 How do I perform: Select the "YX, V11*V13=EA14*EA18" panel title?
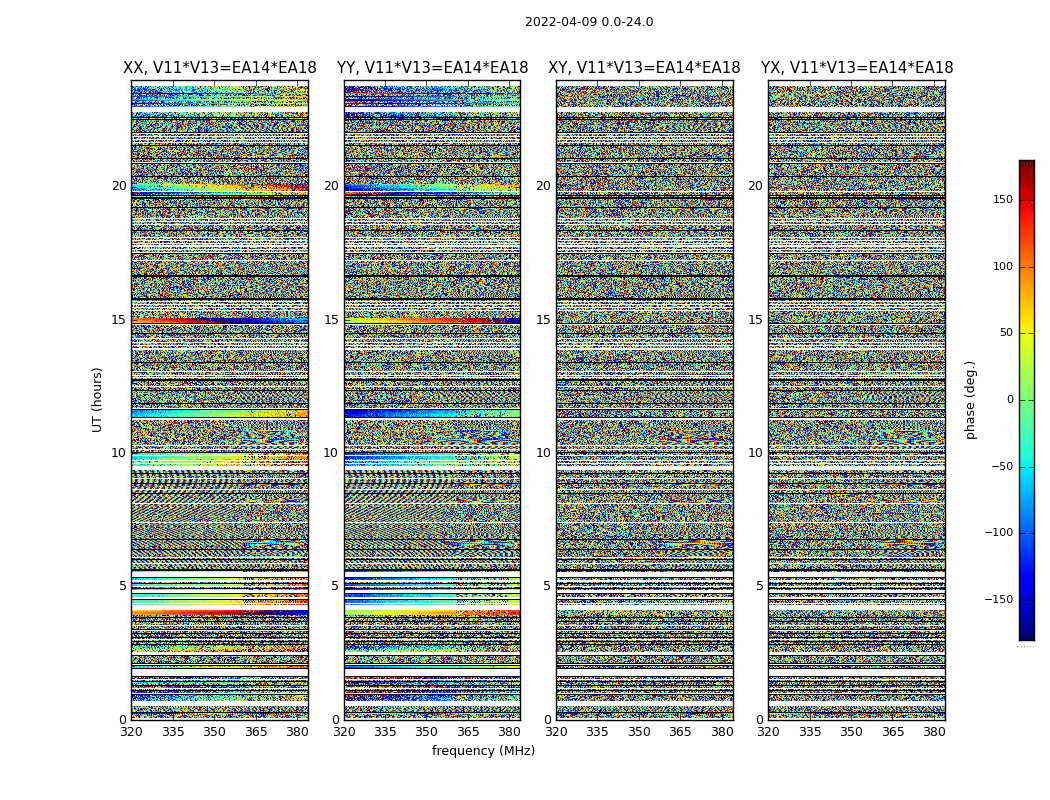click(856, 68)
